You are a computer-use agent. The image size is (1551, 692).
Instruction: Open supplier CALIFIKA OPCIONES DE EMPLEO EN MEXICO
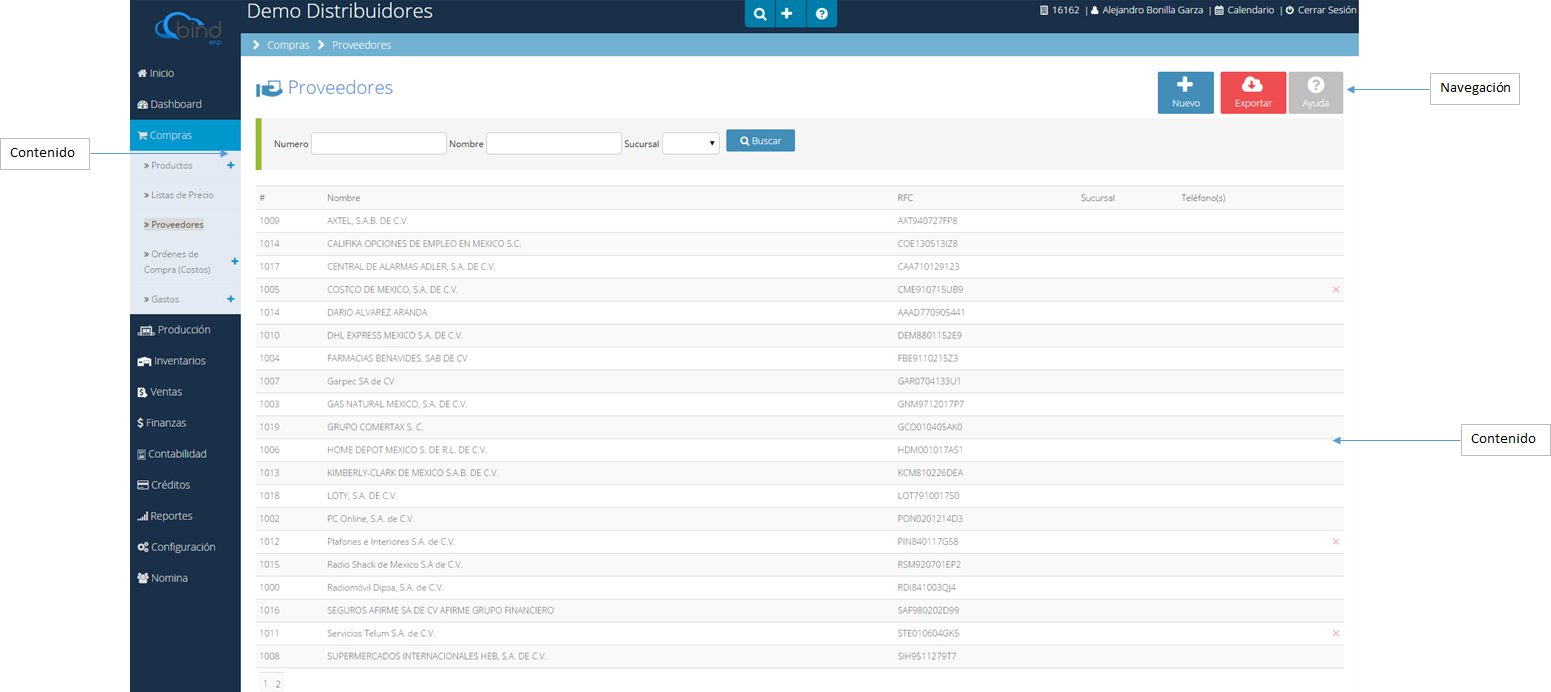pyautogui.click(x=424, y=244)
